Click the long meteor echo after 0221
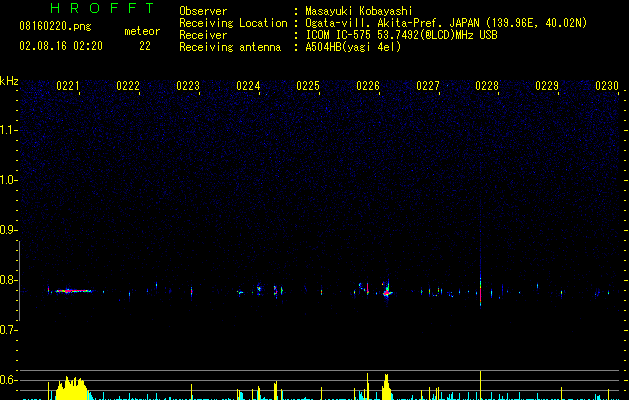This screenshot has width=629, height=400. click(73, 291)
